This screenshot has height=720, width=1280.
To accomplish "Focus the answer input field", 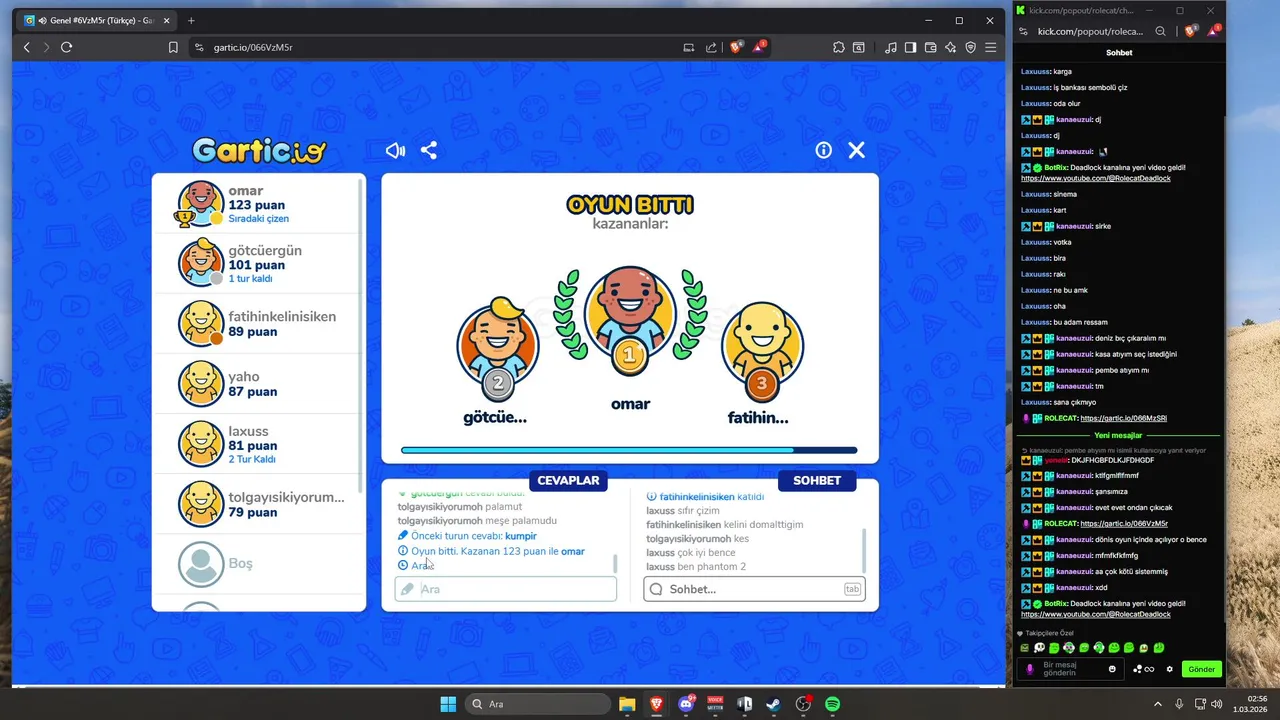I will (506, 589).
